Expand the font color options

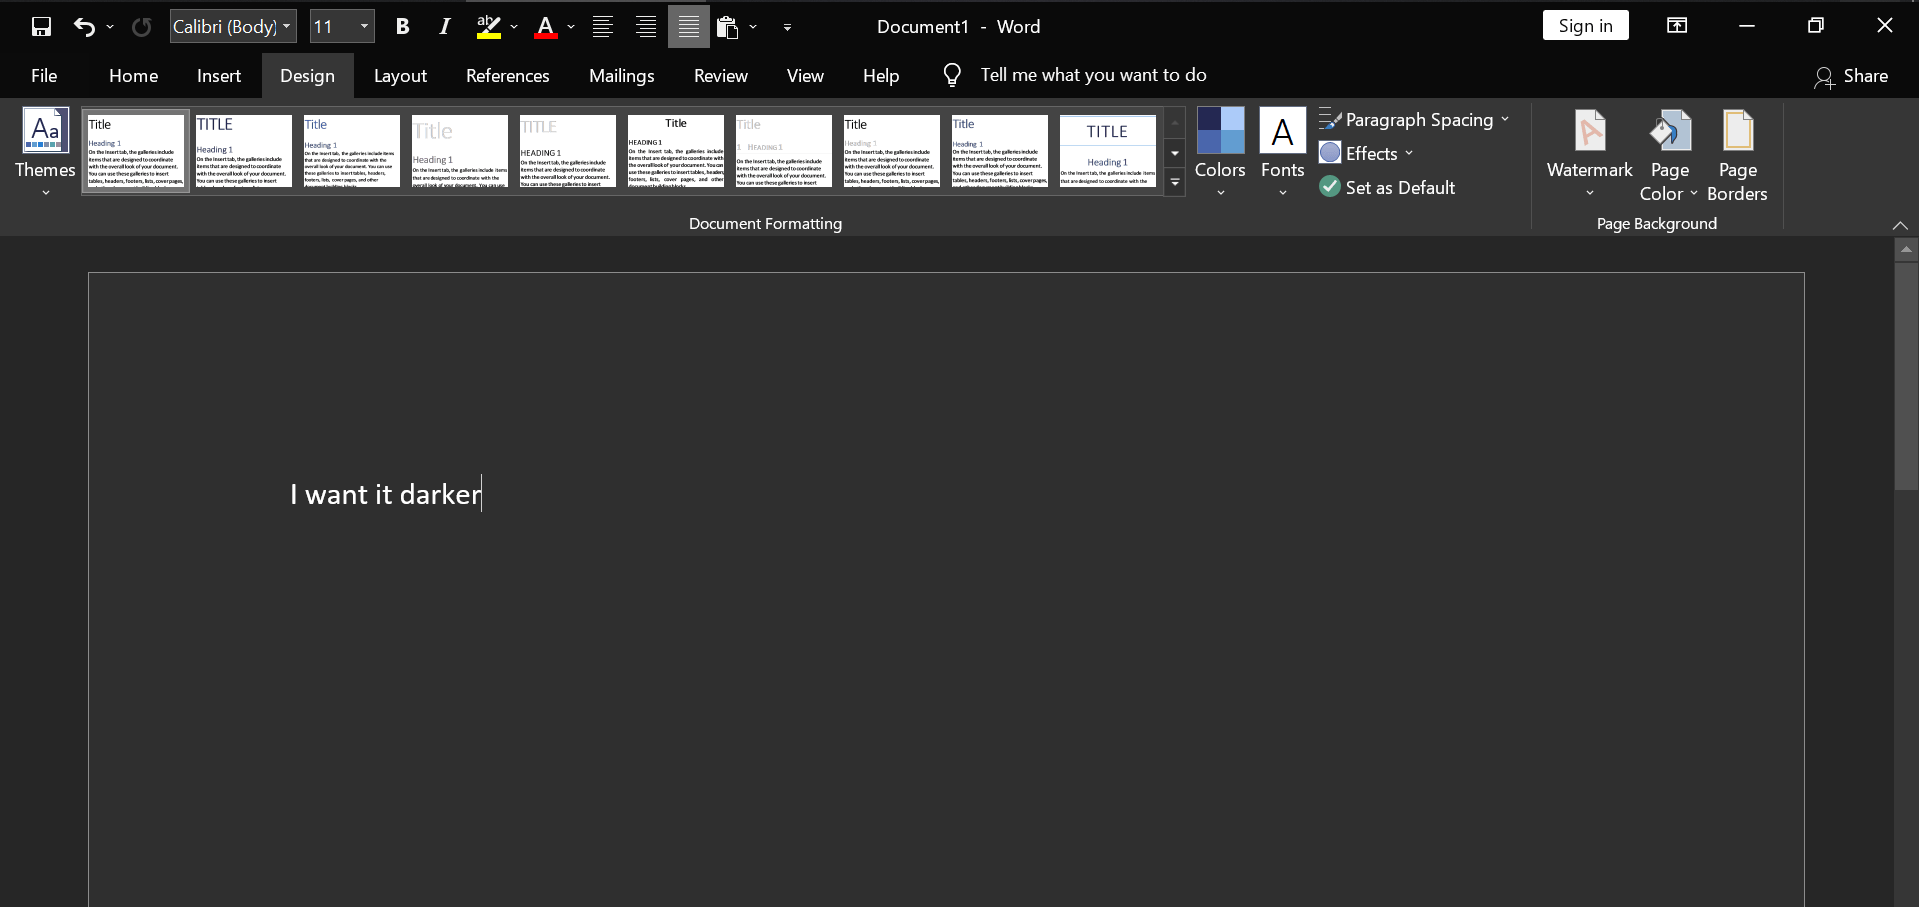[x=568, y=27]
